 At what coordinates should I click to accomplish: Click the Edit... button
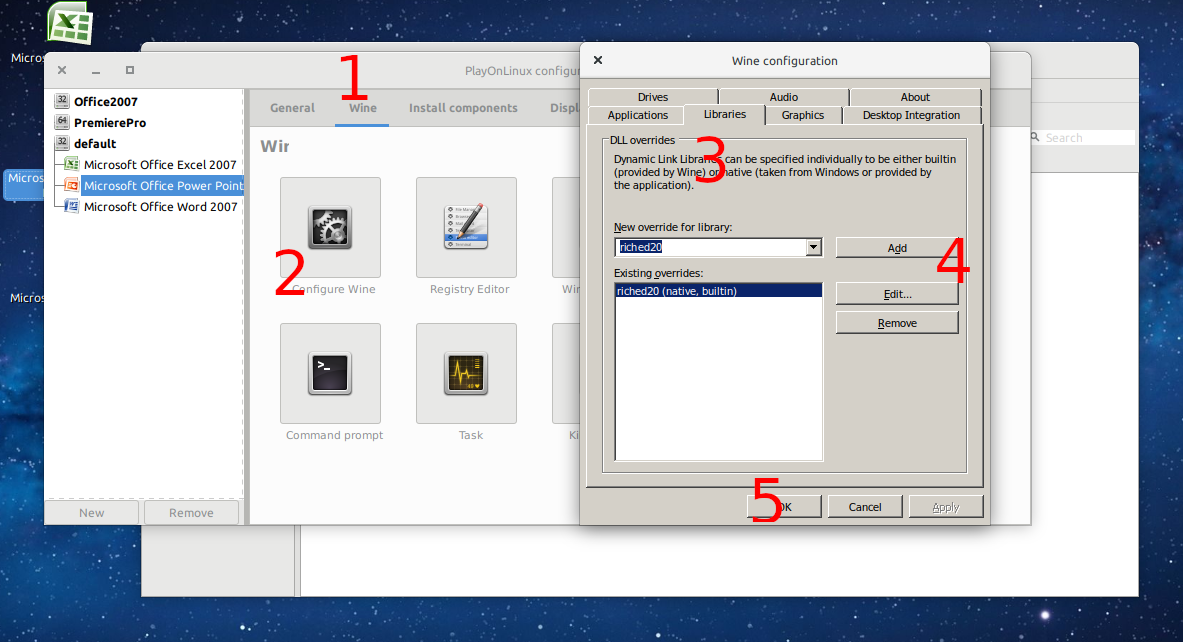897,294
